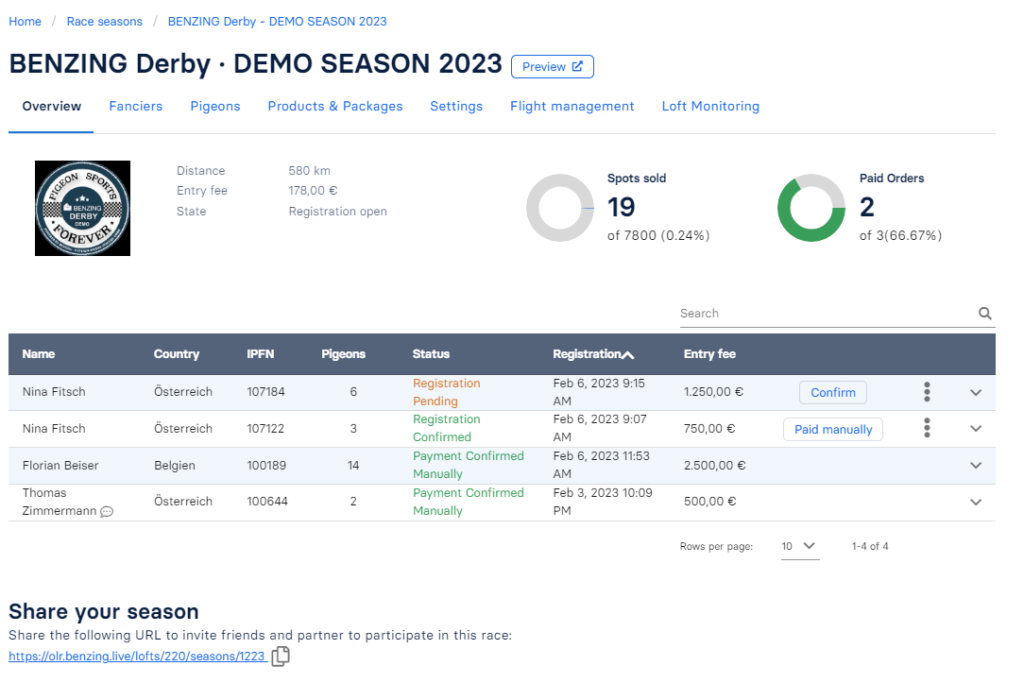Click the search magnifier icon
Screen dimensions: 1024x683
click(984, 313)
